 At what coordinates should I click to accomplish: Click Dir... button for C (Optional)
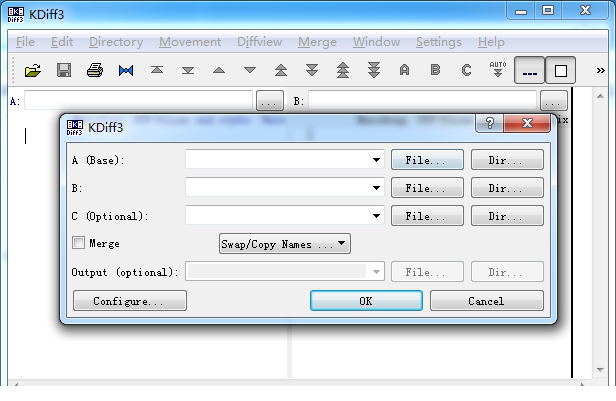point(507,216)
